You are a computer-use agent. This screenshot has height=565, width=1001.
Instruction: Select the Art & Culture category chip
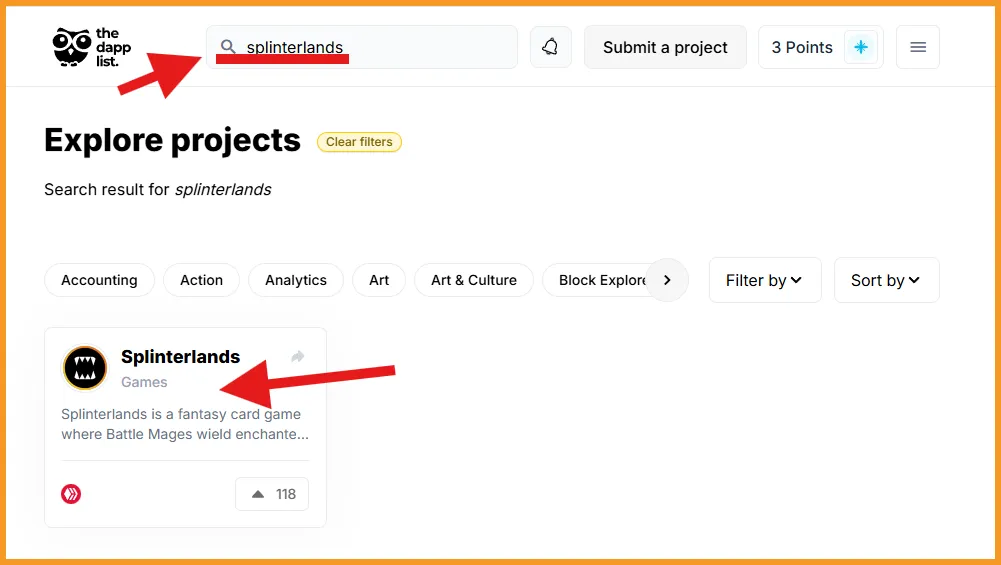click(x=474, y=280)
